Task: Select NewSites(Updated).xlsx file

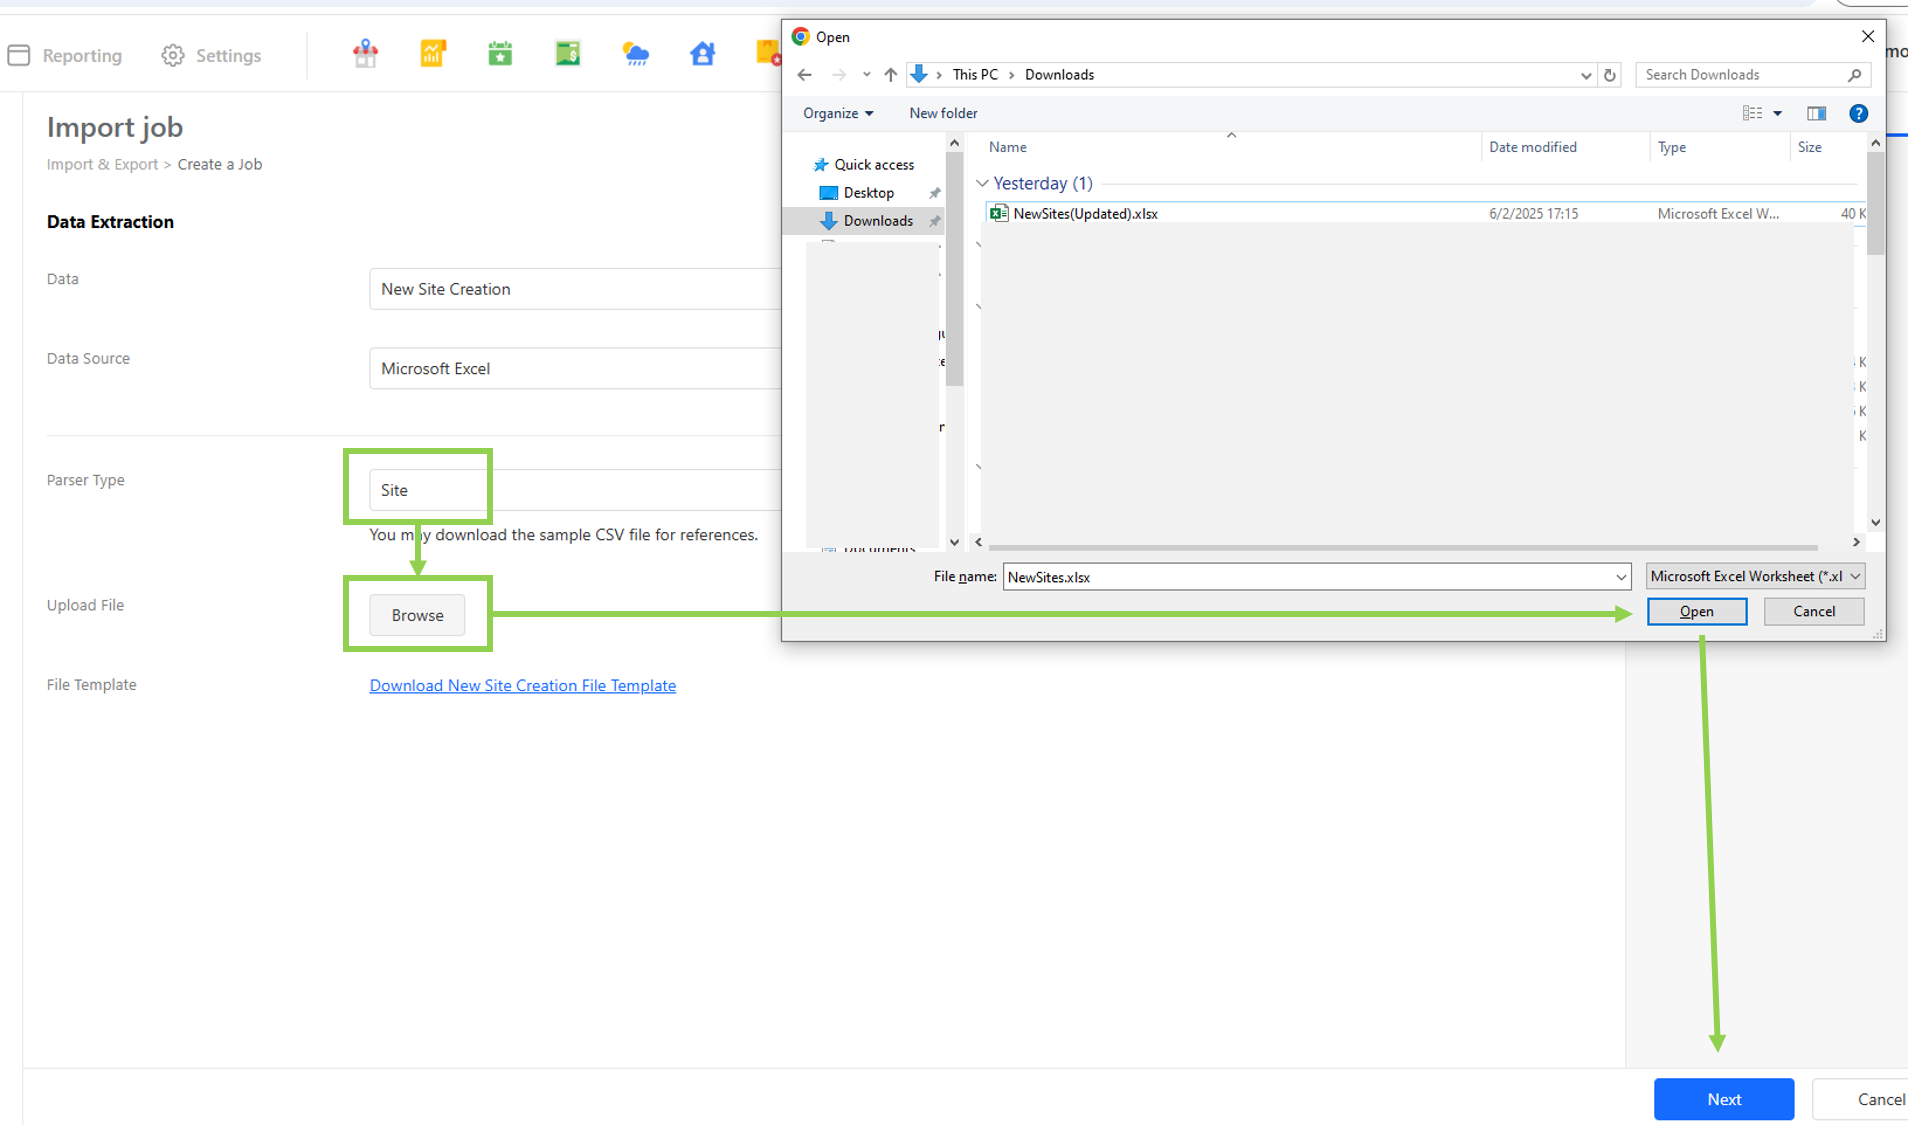Action: click(1085, 213)
